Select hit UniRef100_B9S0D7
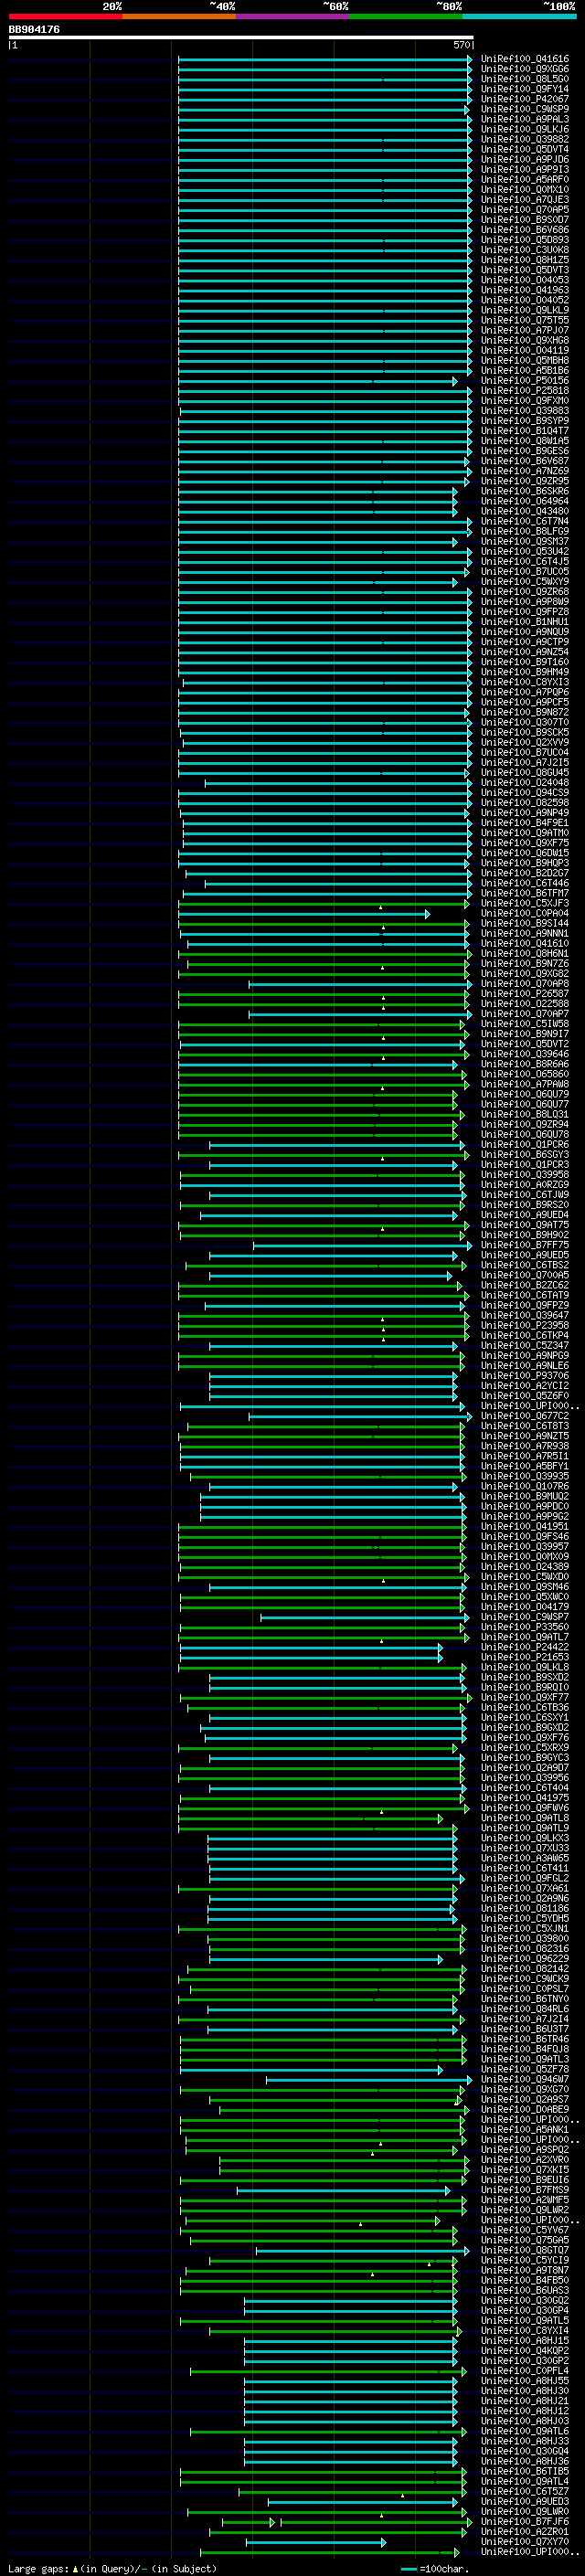Viewport: 585px width, 2576px height. click(525, 220)
